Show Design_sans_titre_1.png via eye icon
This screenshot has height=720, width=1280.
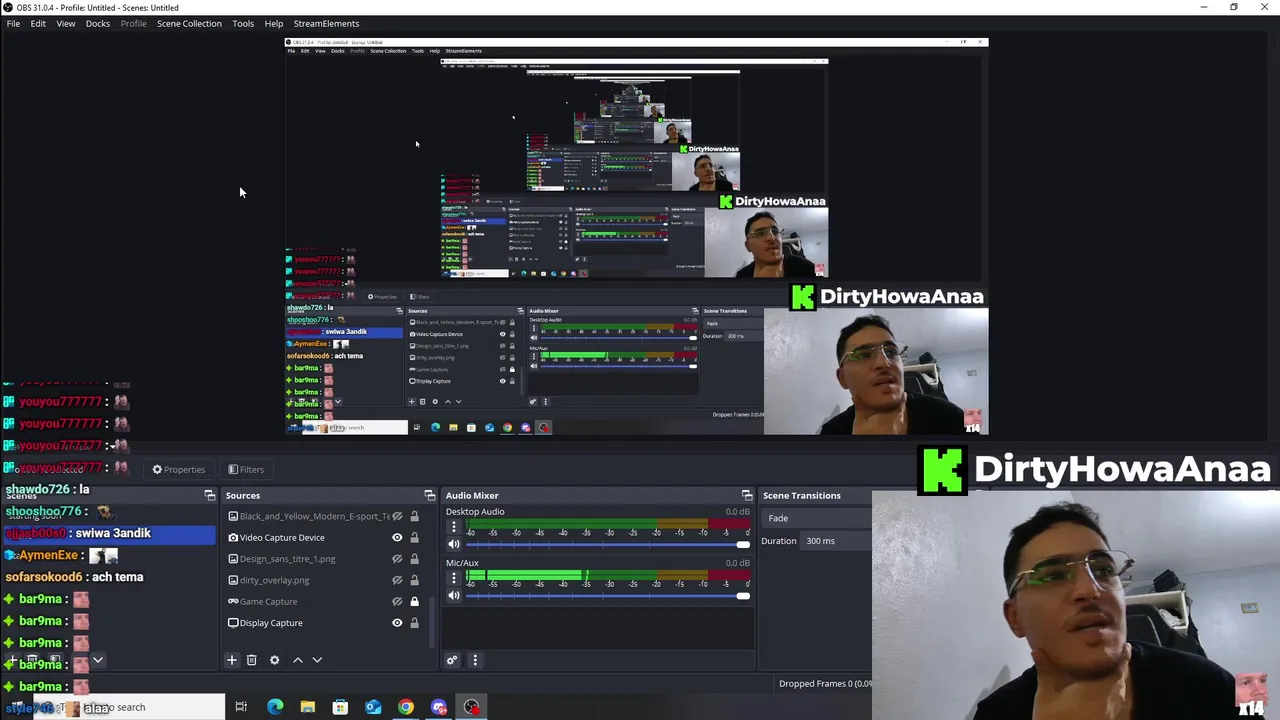point(397,559)
